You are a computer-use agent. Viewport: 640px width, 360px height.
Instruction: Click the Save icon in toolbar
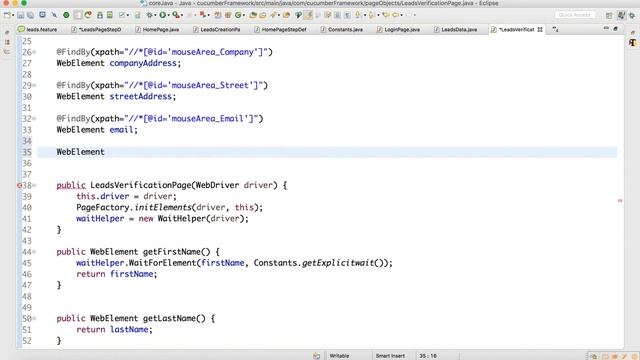tap(20, 15)
